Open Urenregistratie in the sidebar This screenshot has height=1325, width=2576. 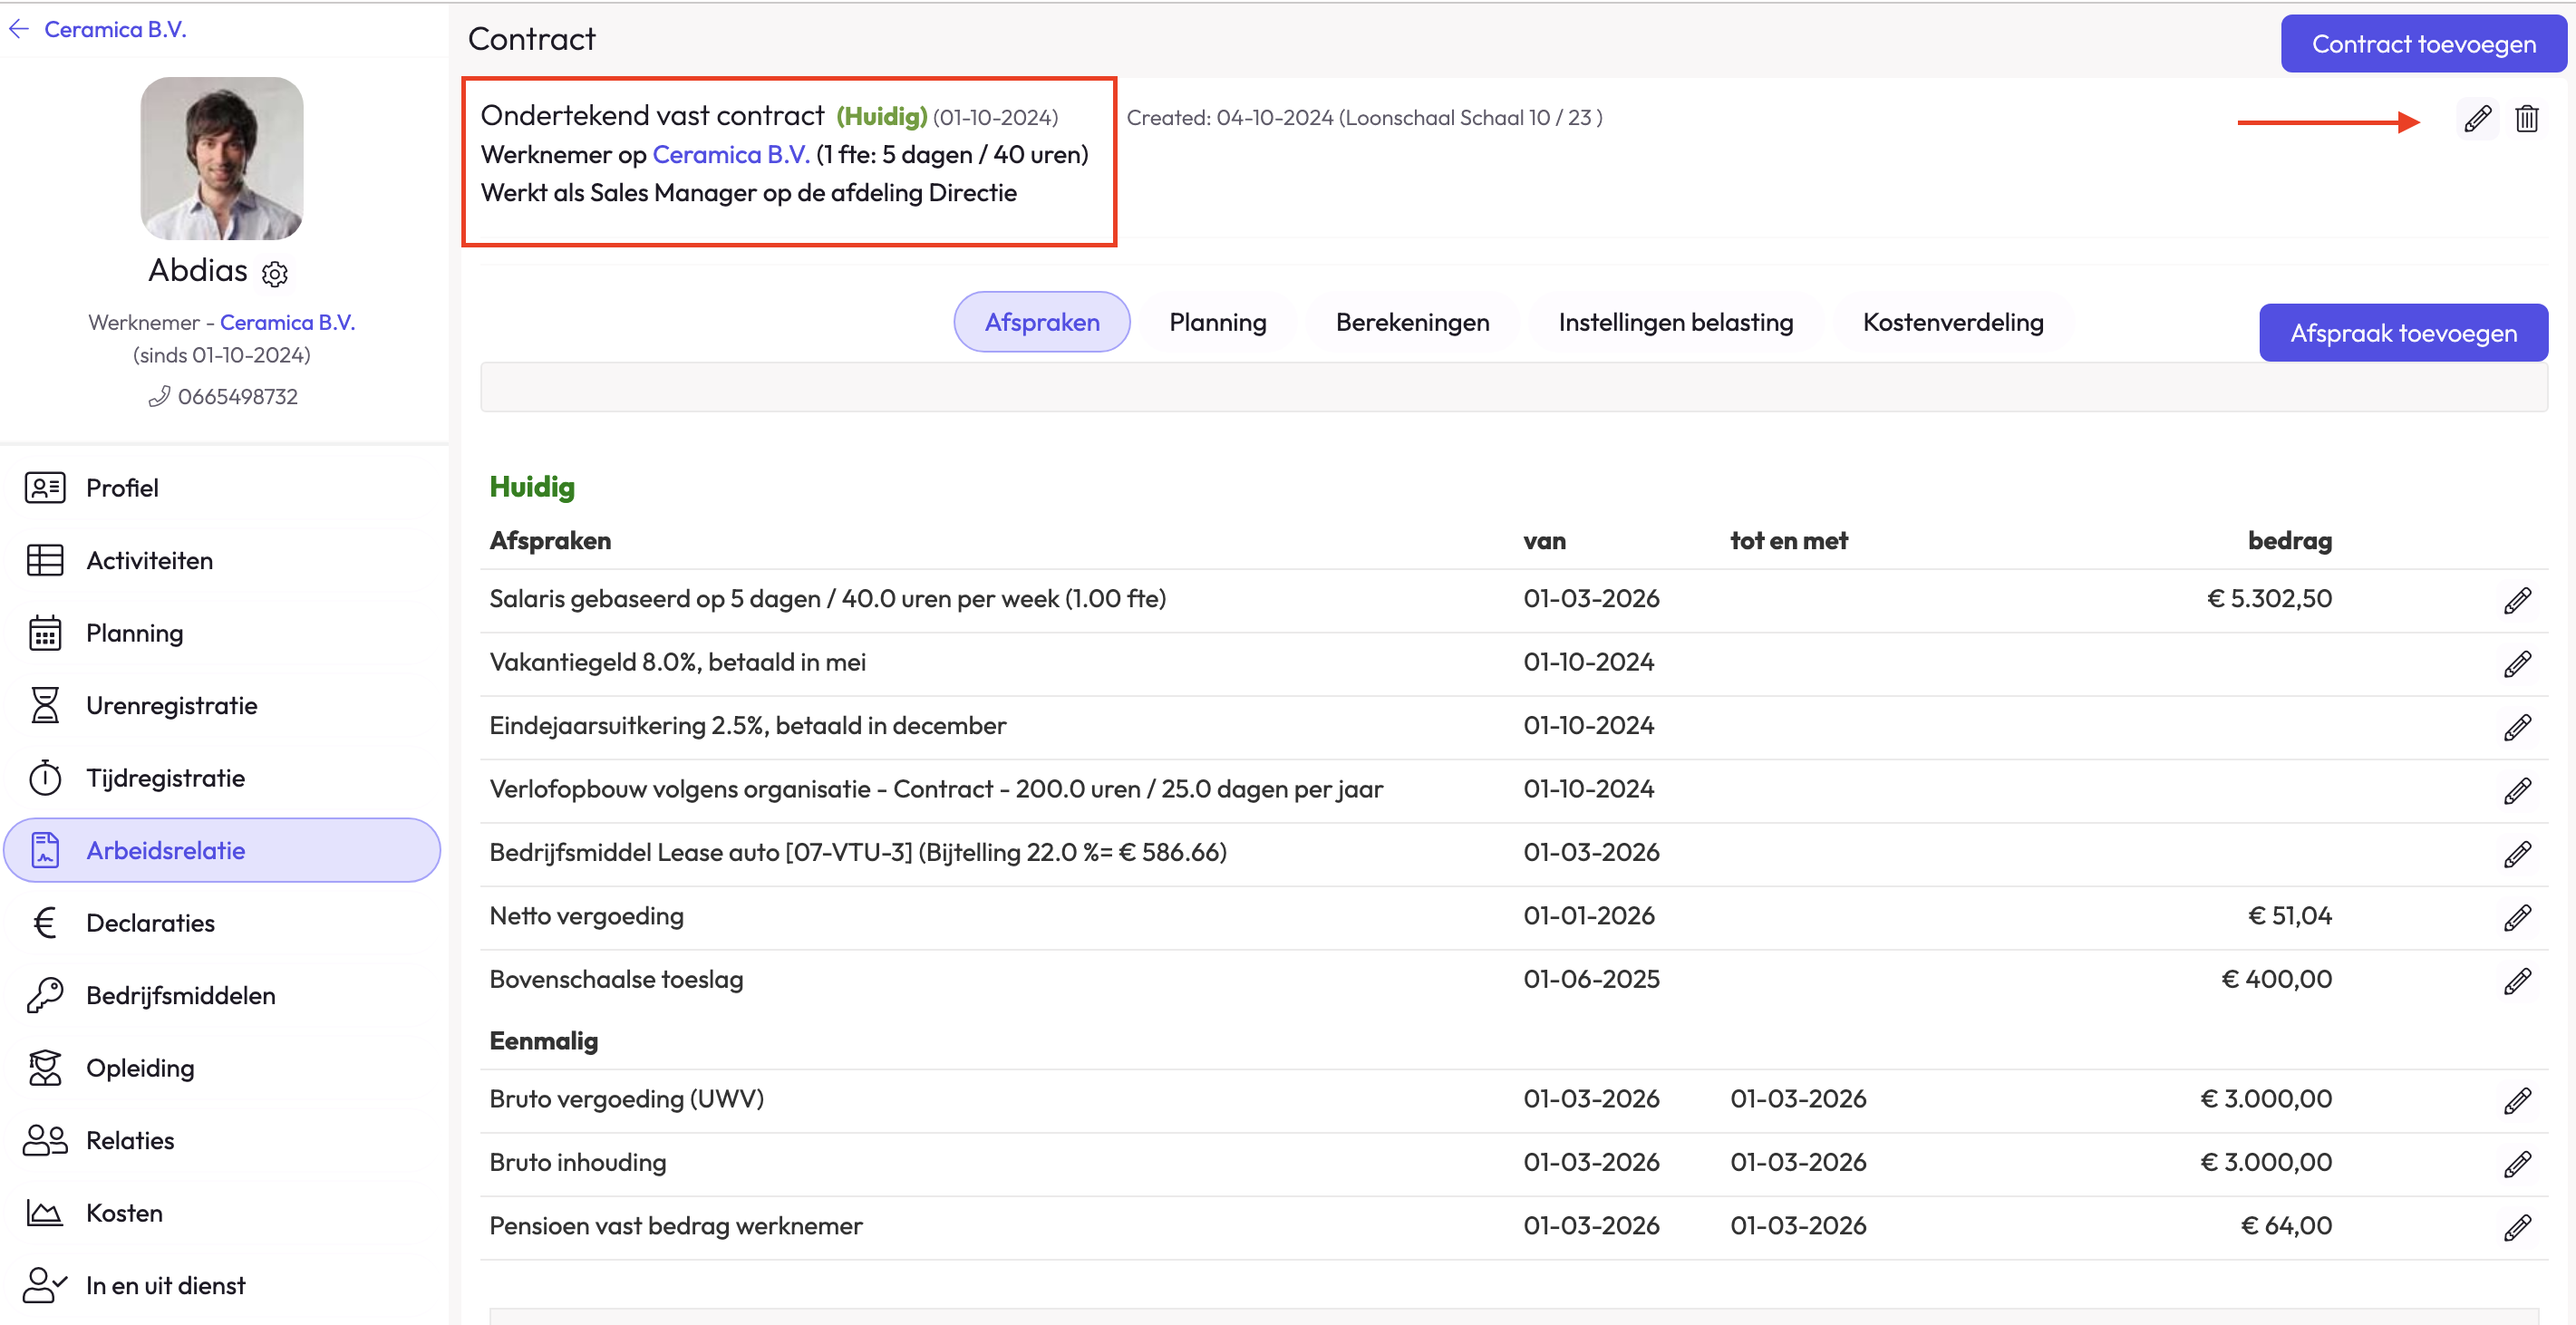click(171, 705)
